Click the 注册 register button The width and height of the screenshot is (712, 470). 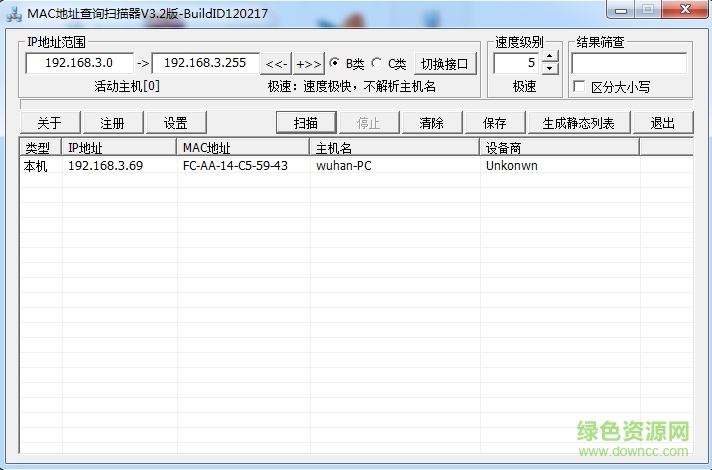tap(112, 123)
